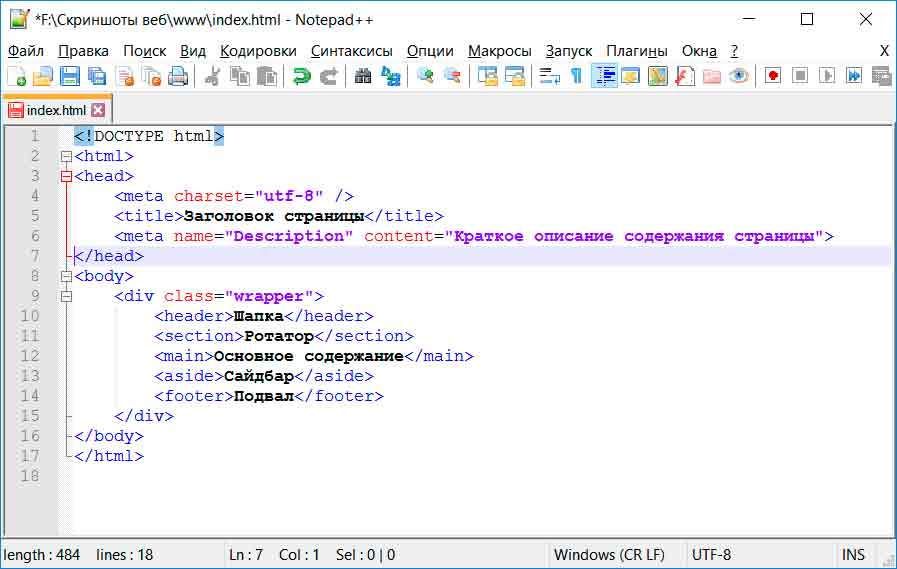This screenshot has width=897, height=569.
Task: Zoom out with the magnifier minus icon
Action: [452, 76]
